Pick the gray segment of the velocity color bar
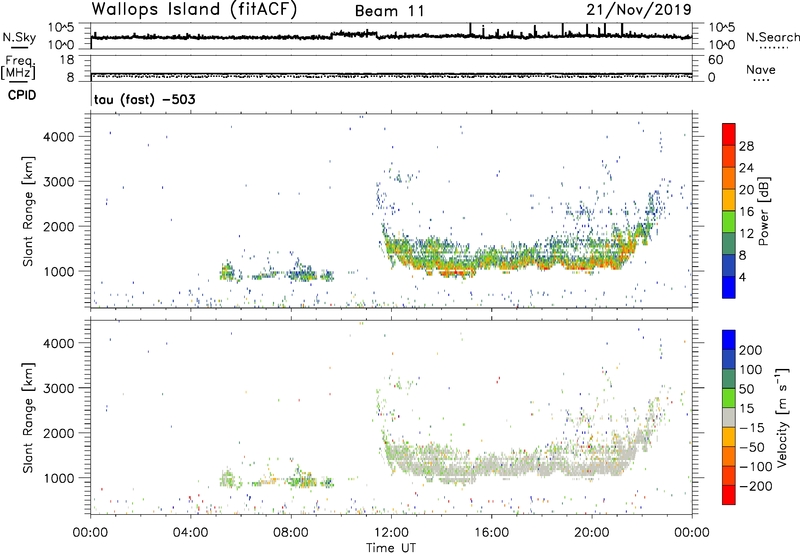 729,418
